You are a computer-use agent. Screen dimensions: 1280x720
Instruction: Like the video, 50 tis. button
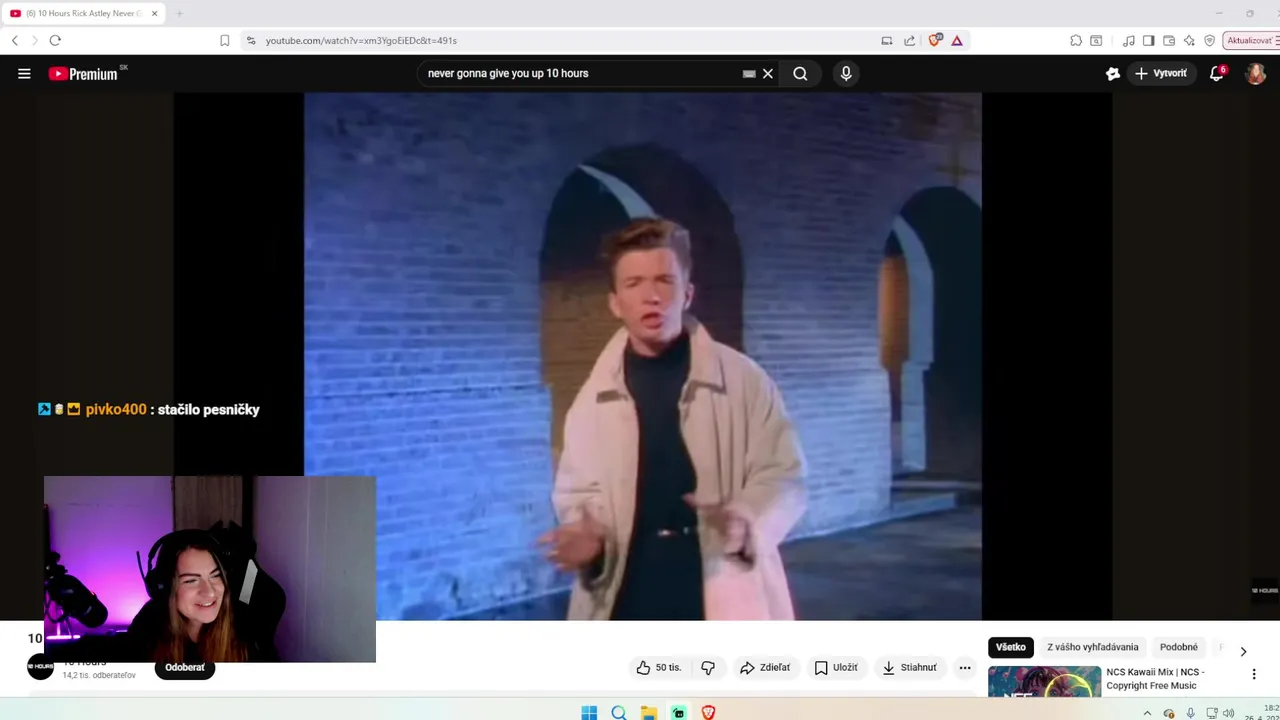point(659,667)
